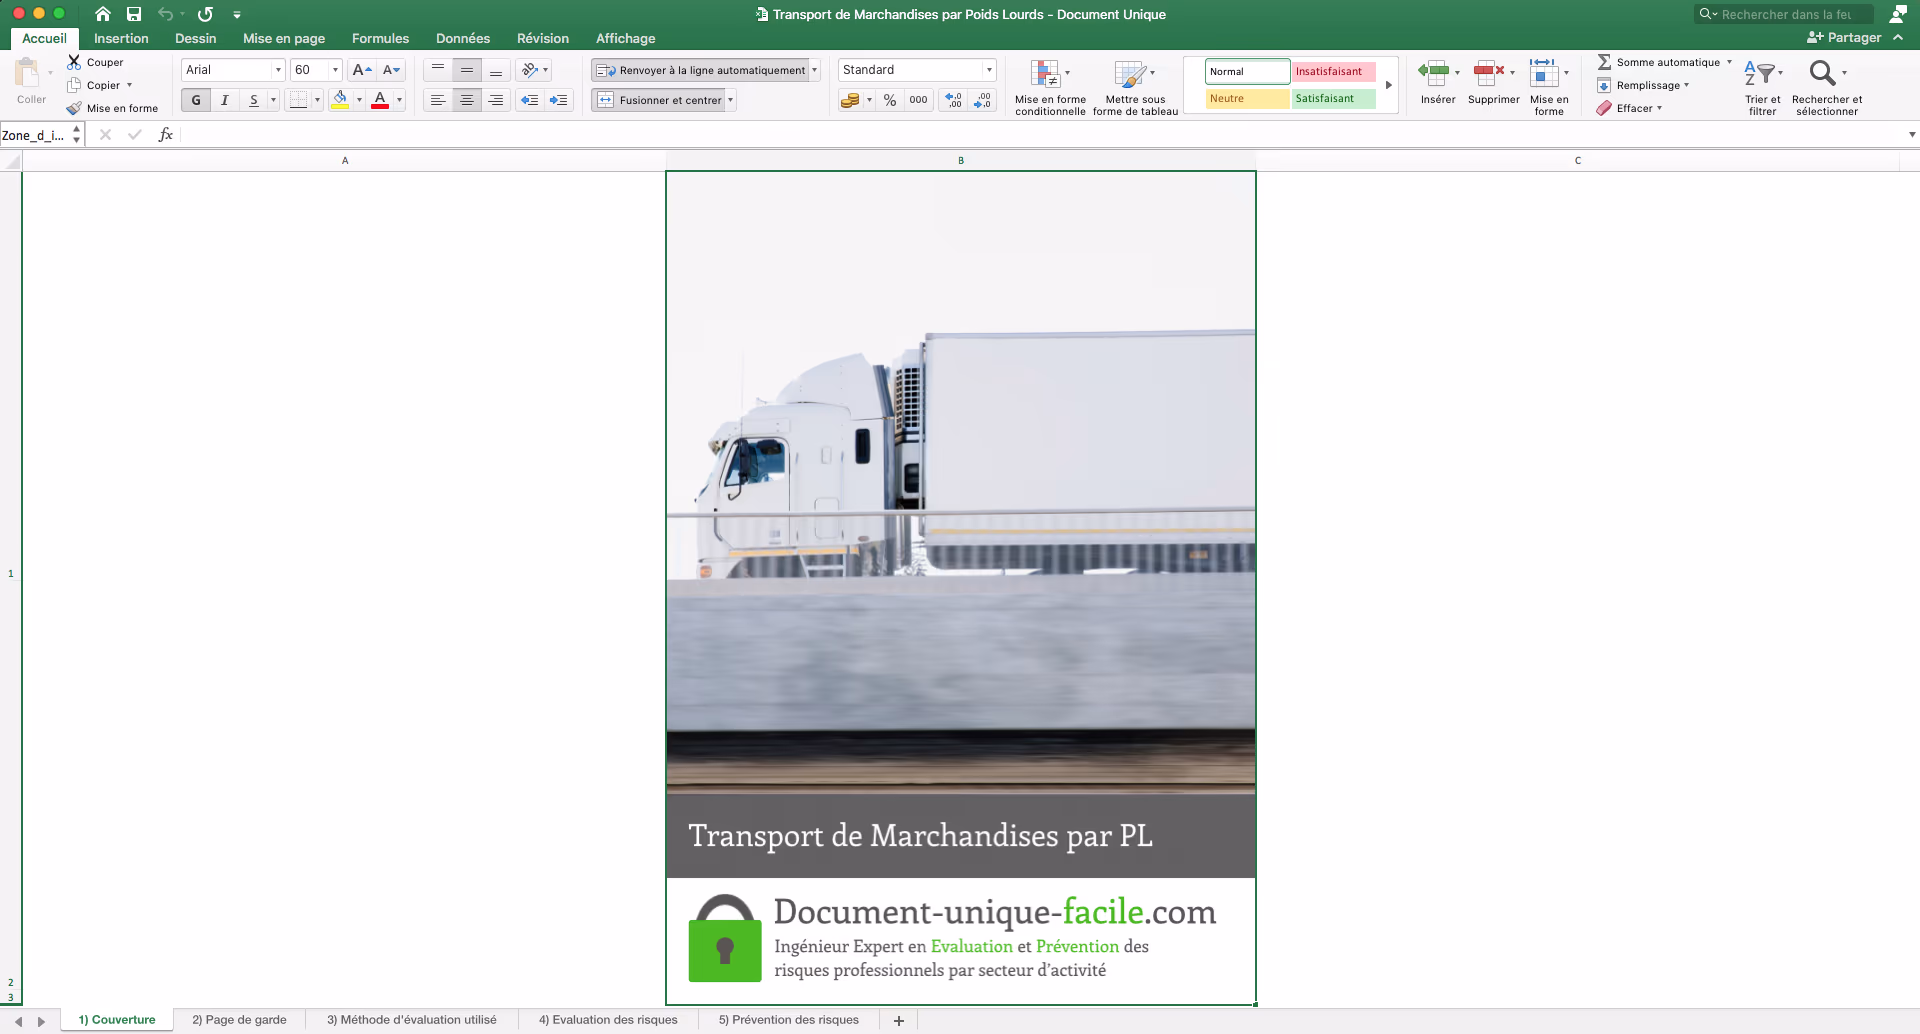Viewport: 1920px width, 1034px height.
Task: Toggle middle vertical alignment
Action: point(467,70)
